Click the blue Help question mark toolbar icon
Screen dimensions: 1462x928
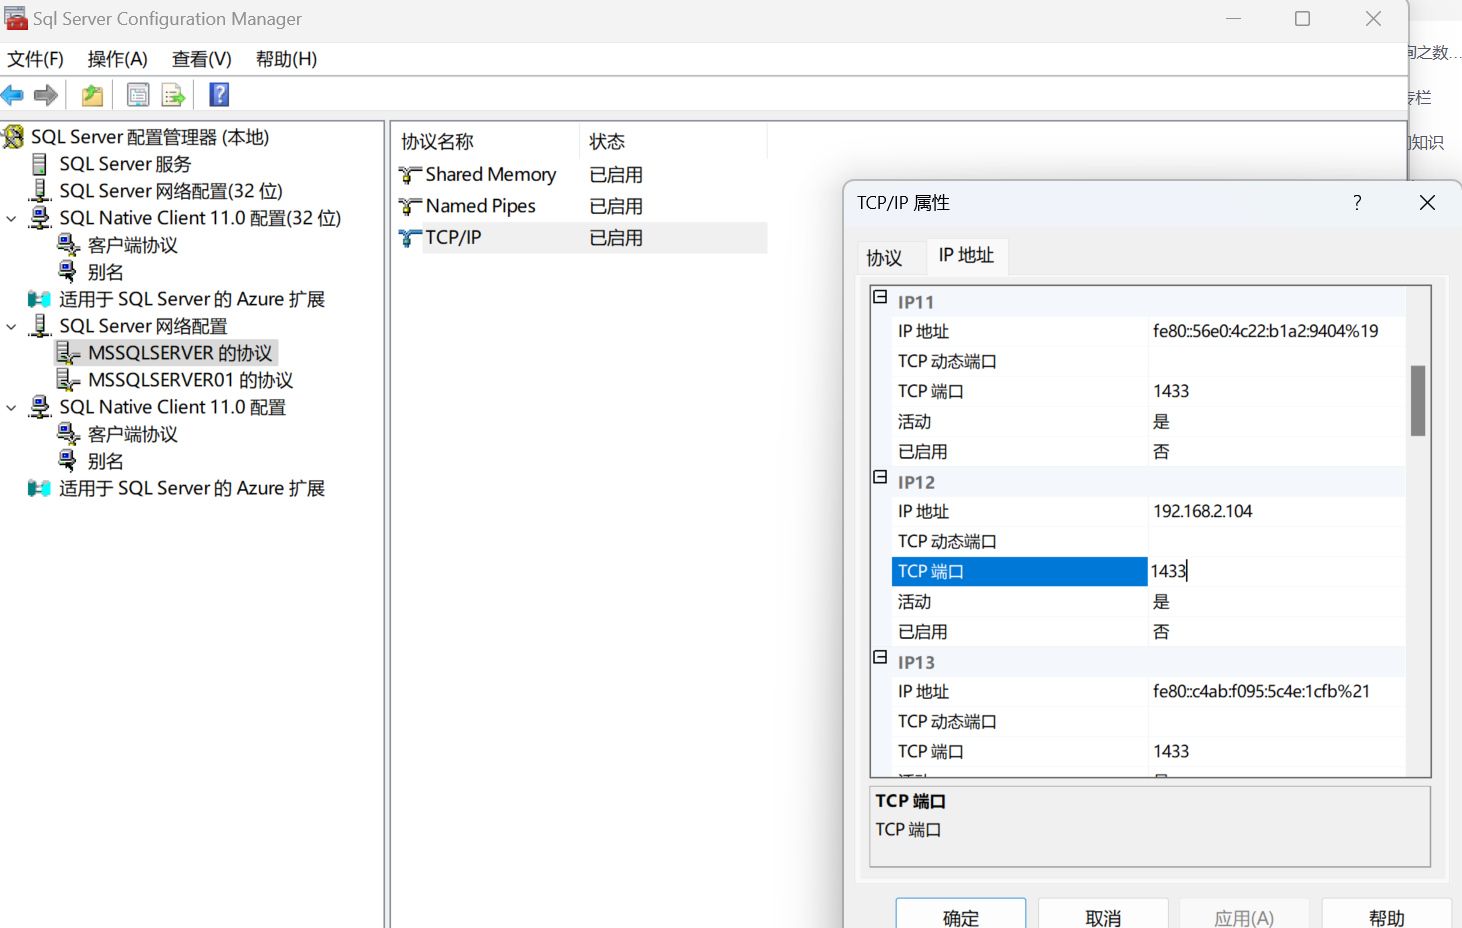pyautogui.click(x=219, y=95)
